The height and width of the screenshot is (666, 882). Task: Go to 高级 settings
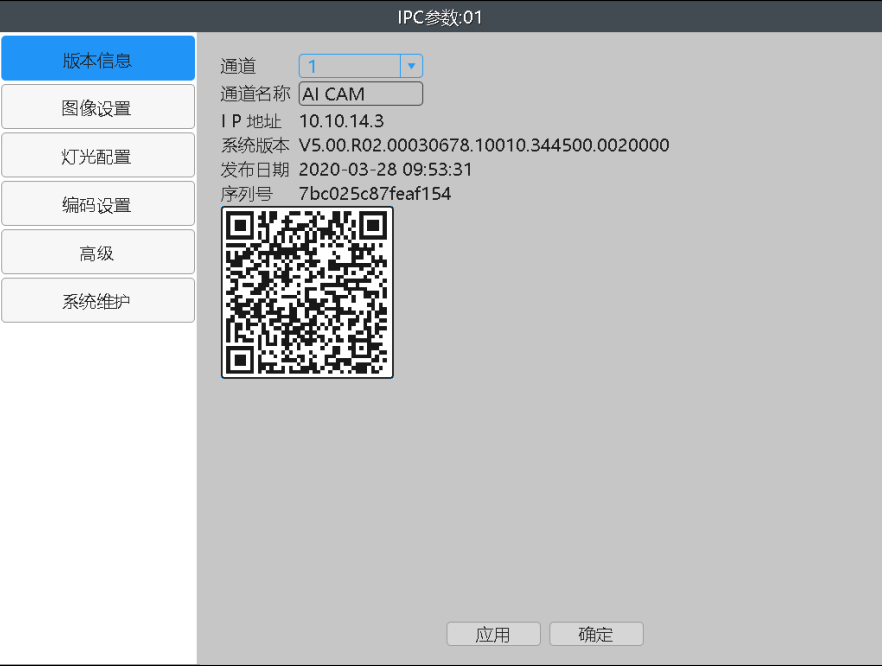pos(98,252)
